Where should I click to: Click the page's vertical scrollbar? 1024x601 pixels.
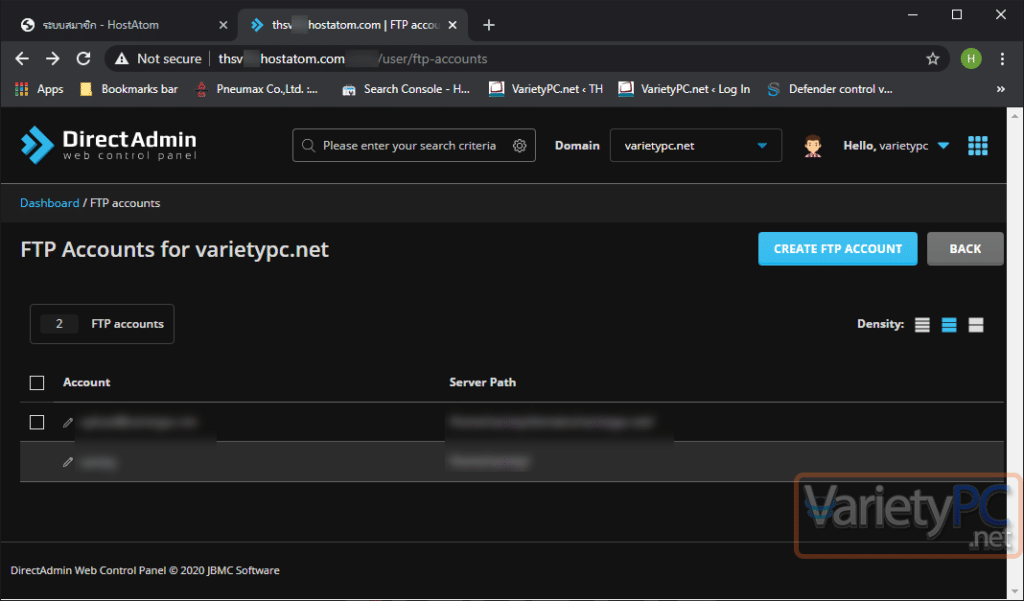pyautogui.click(x=1015, y=353)
